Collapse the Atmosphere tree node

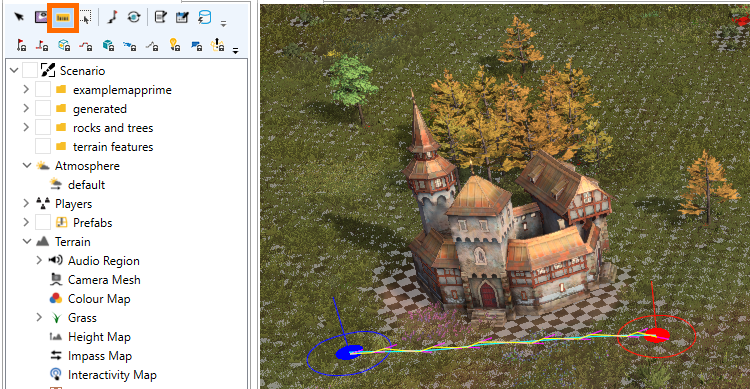[27, 166]
